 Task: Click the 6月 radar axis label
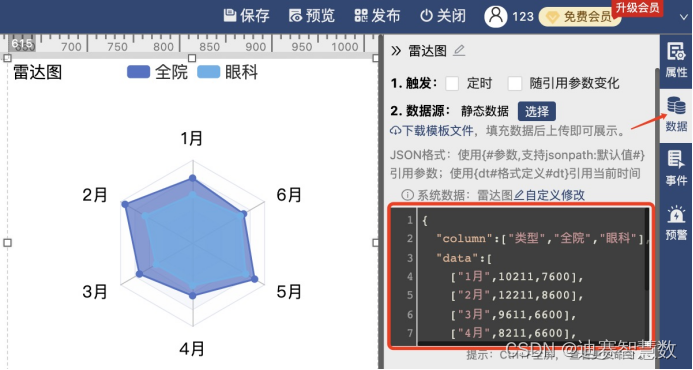289,195
